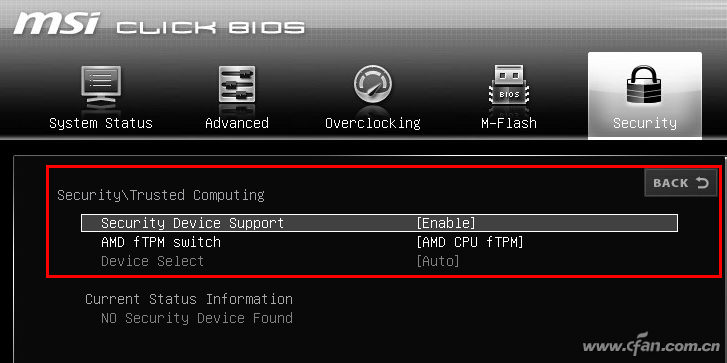Open Device Select Auto value dropdown
This screenshot has width=727, height=363.
pyautogui.click(x=438, y=261)
